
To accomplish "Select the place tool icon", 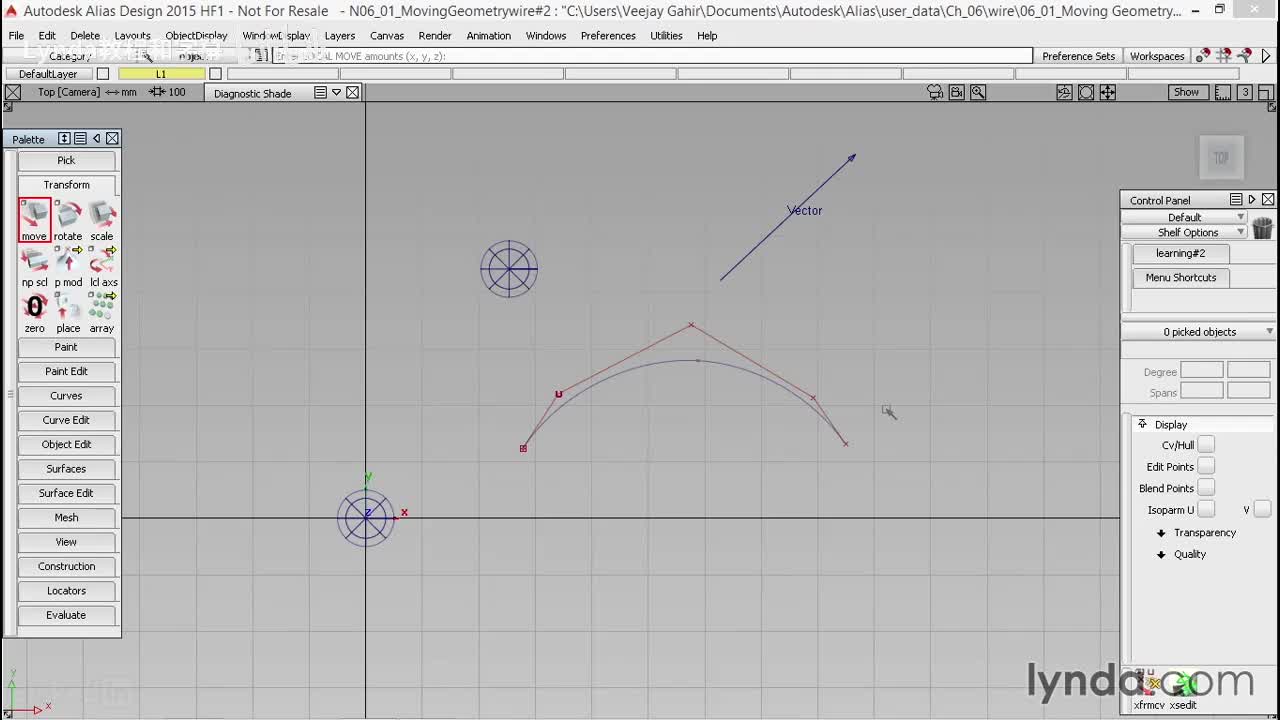I will (x=68, y=312).
